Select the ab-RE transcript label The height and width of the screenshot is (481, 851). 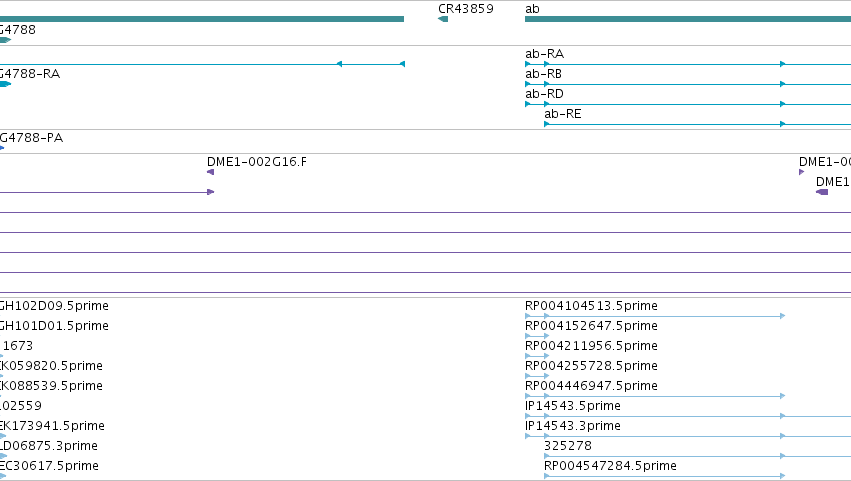coord(563,114)
